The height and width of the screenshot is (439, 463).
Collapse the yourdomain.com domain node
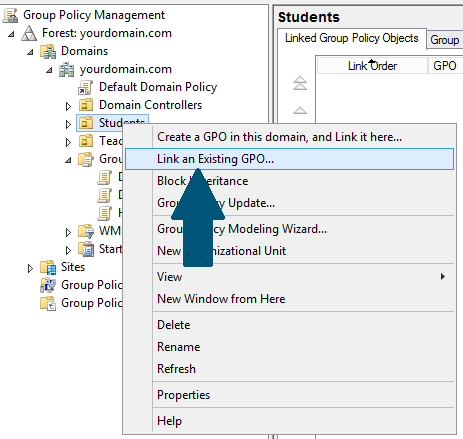click(49, 70)
